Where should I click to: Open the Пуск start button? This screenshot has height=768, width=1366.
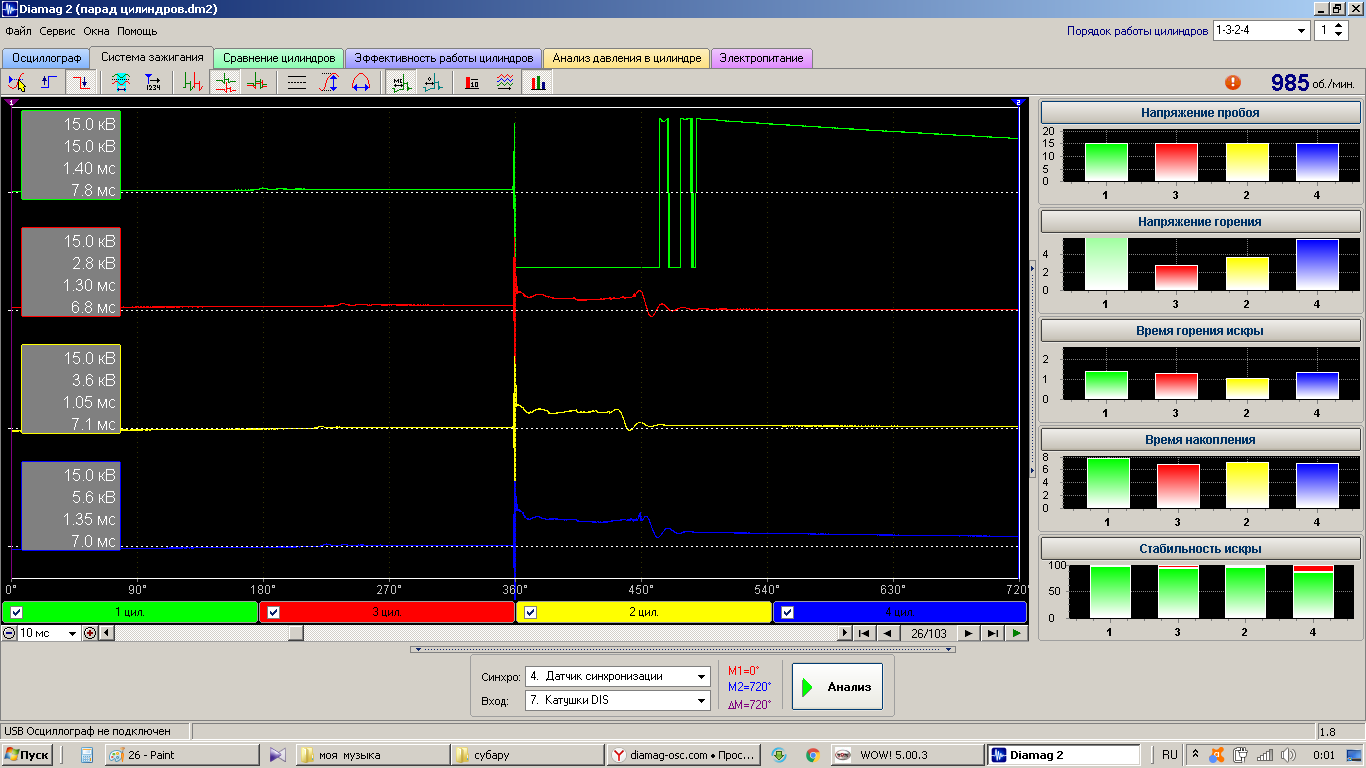coord(28,755)
